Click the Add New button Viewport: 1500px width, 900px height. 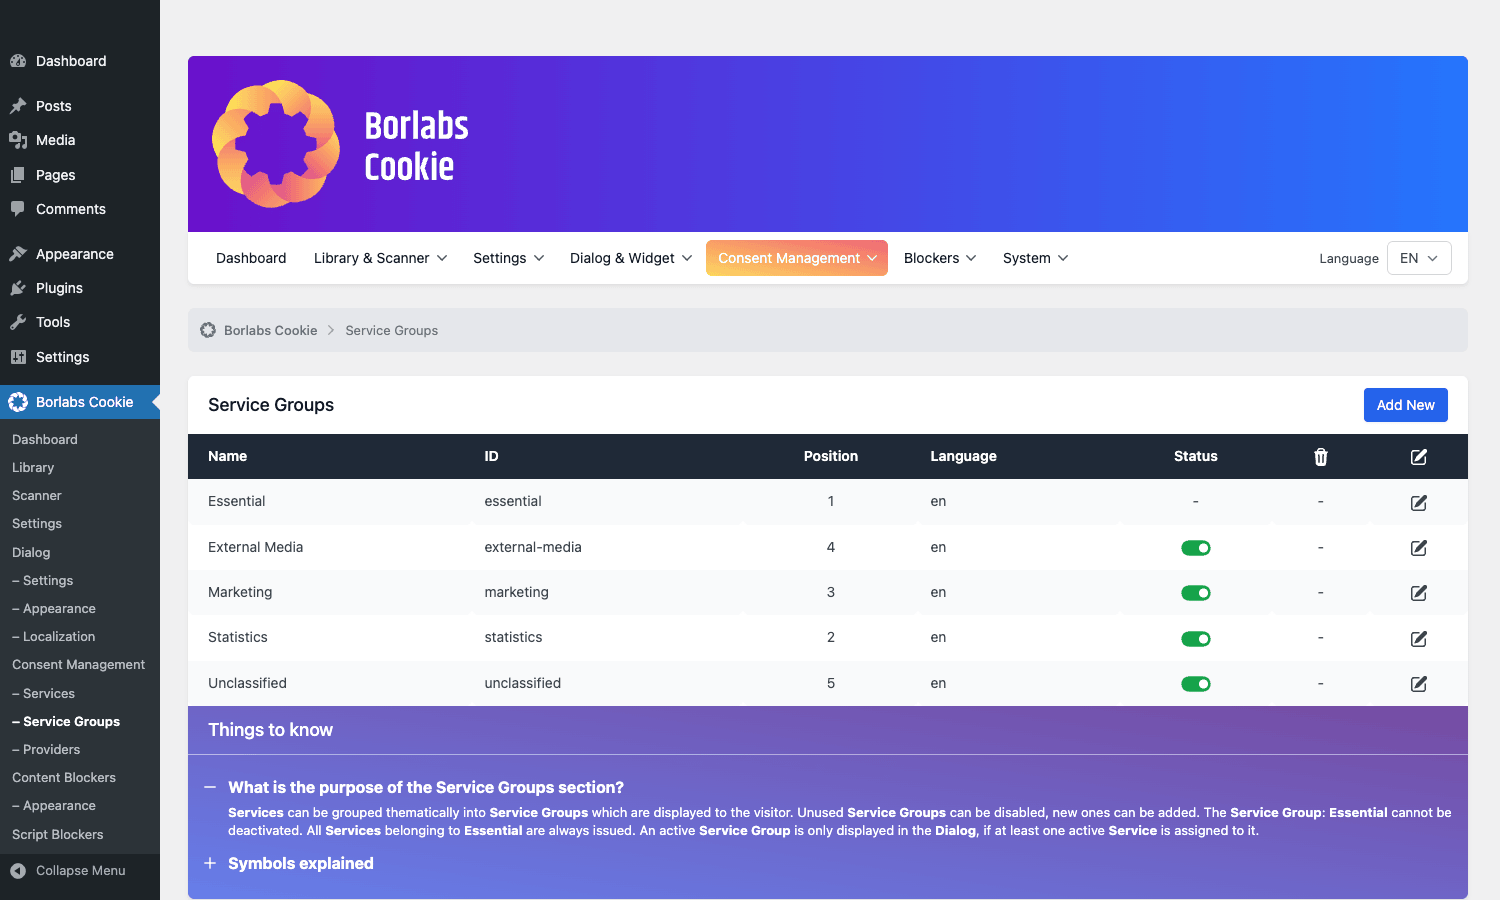pos(1405,405)
